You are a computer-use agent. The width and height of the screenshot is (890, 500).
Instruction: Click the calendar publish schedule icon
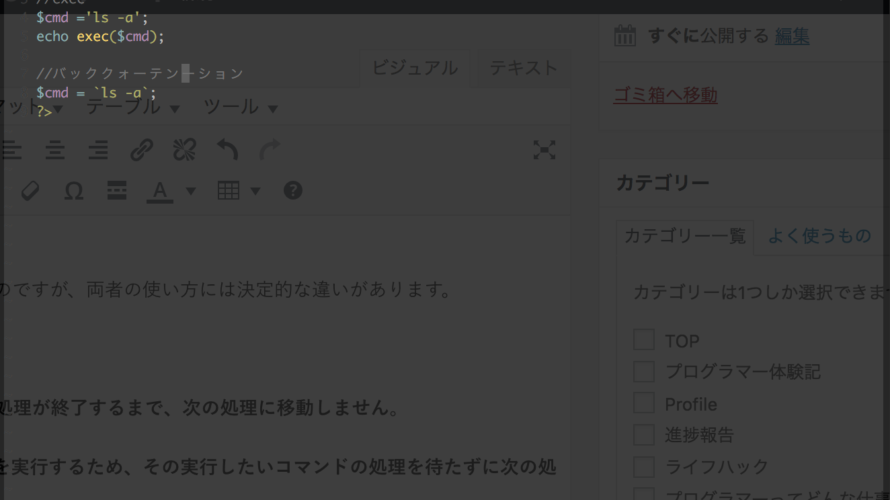click(625, 36)
